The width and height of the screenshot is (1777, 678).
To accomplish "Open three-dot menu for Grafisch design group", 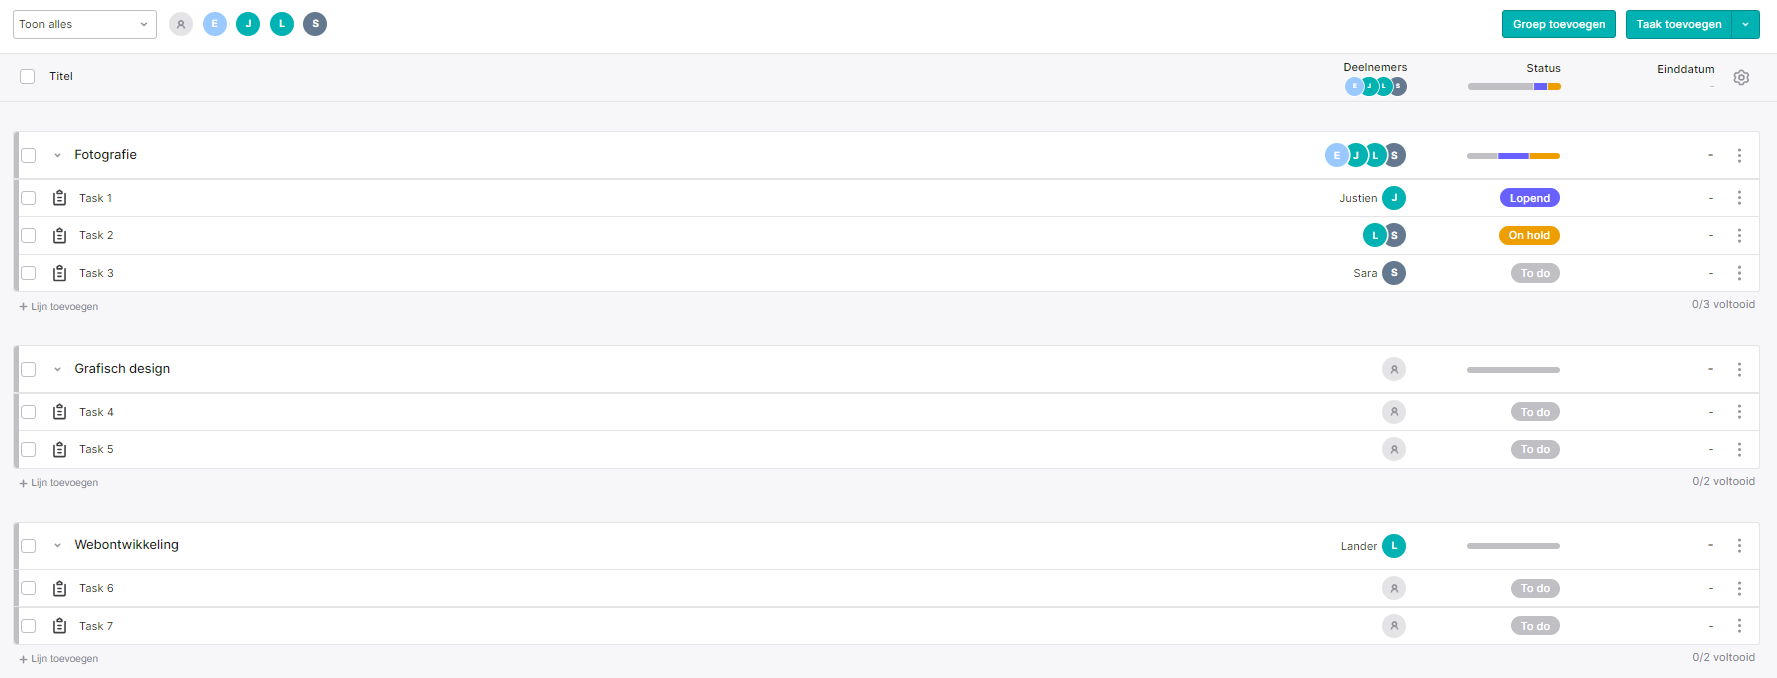I will tap(1739, 369).
